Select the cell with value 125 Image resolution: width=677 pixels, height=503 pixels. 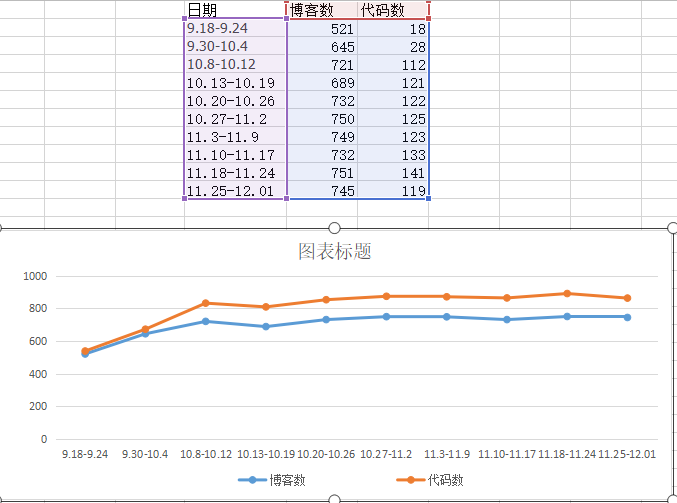pyautogui.click(x=393, y=118)
